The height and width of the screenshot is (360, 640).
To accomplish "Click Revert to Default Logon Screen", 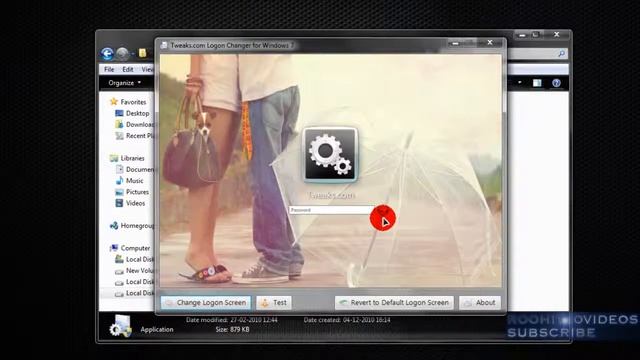I will point(394,303).
